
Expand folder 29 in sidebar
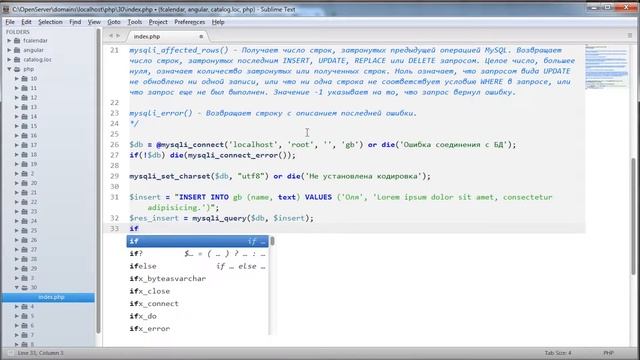(17, 269)
